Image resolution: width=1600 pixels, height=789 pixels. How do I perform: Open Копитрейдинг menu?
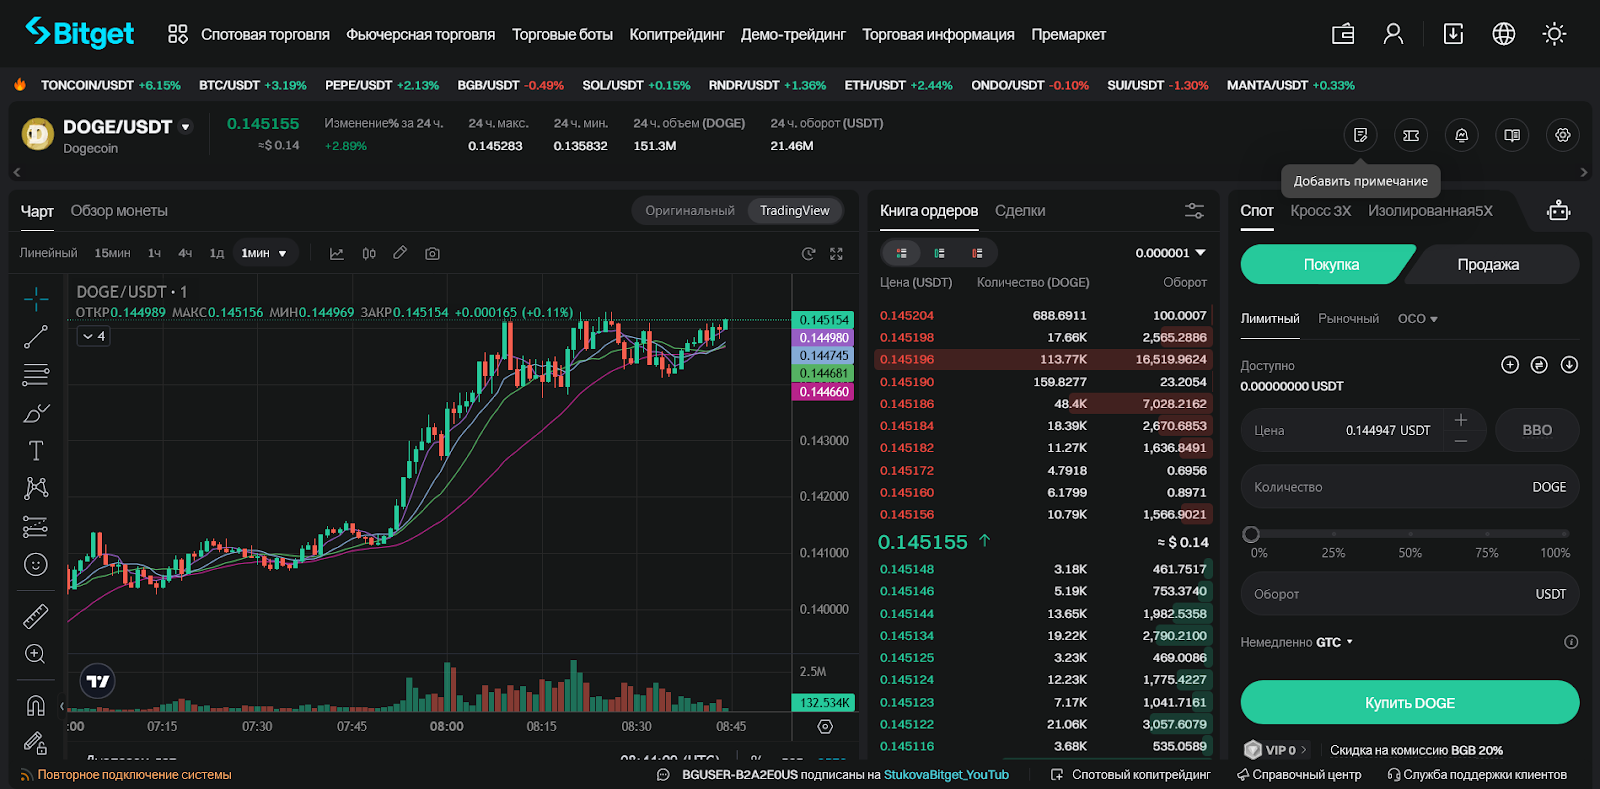(x=677, y=34)
